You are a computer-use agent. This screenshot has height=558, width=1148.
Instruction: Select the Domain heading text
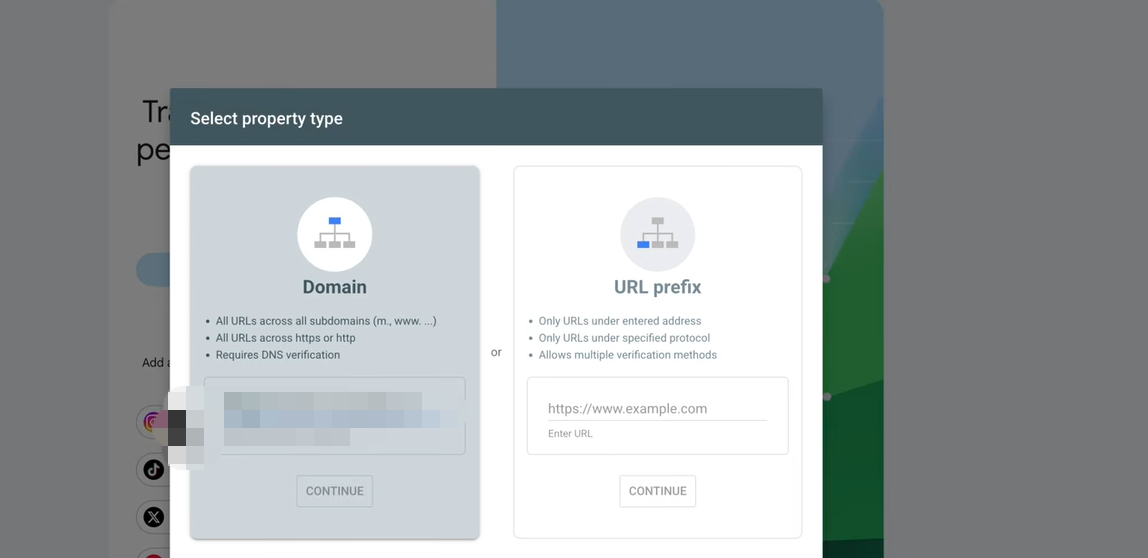pos(335,287)
